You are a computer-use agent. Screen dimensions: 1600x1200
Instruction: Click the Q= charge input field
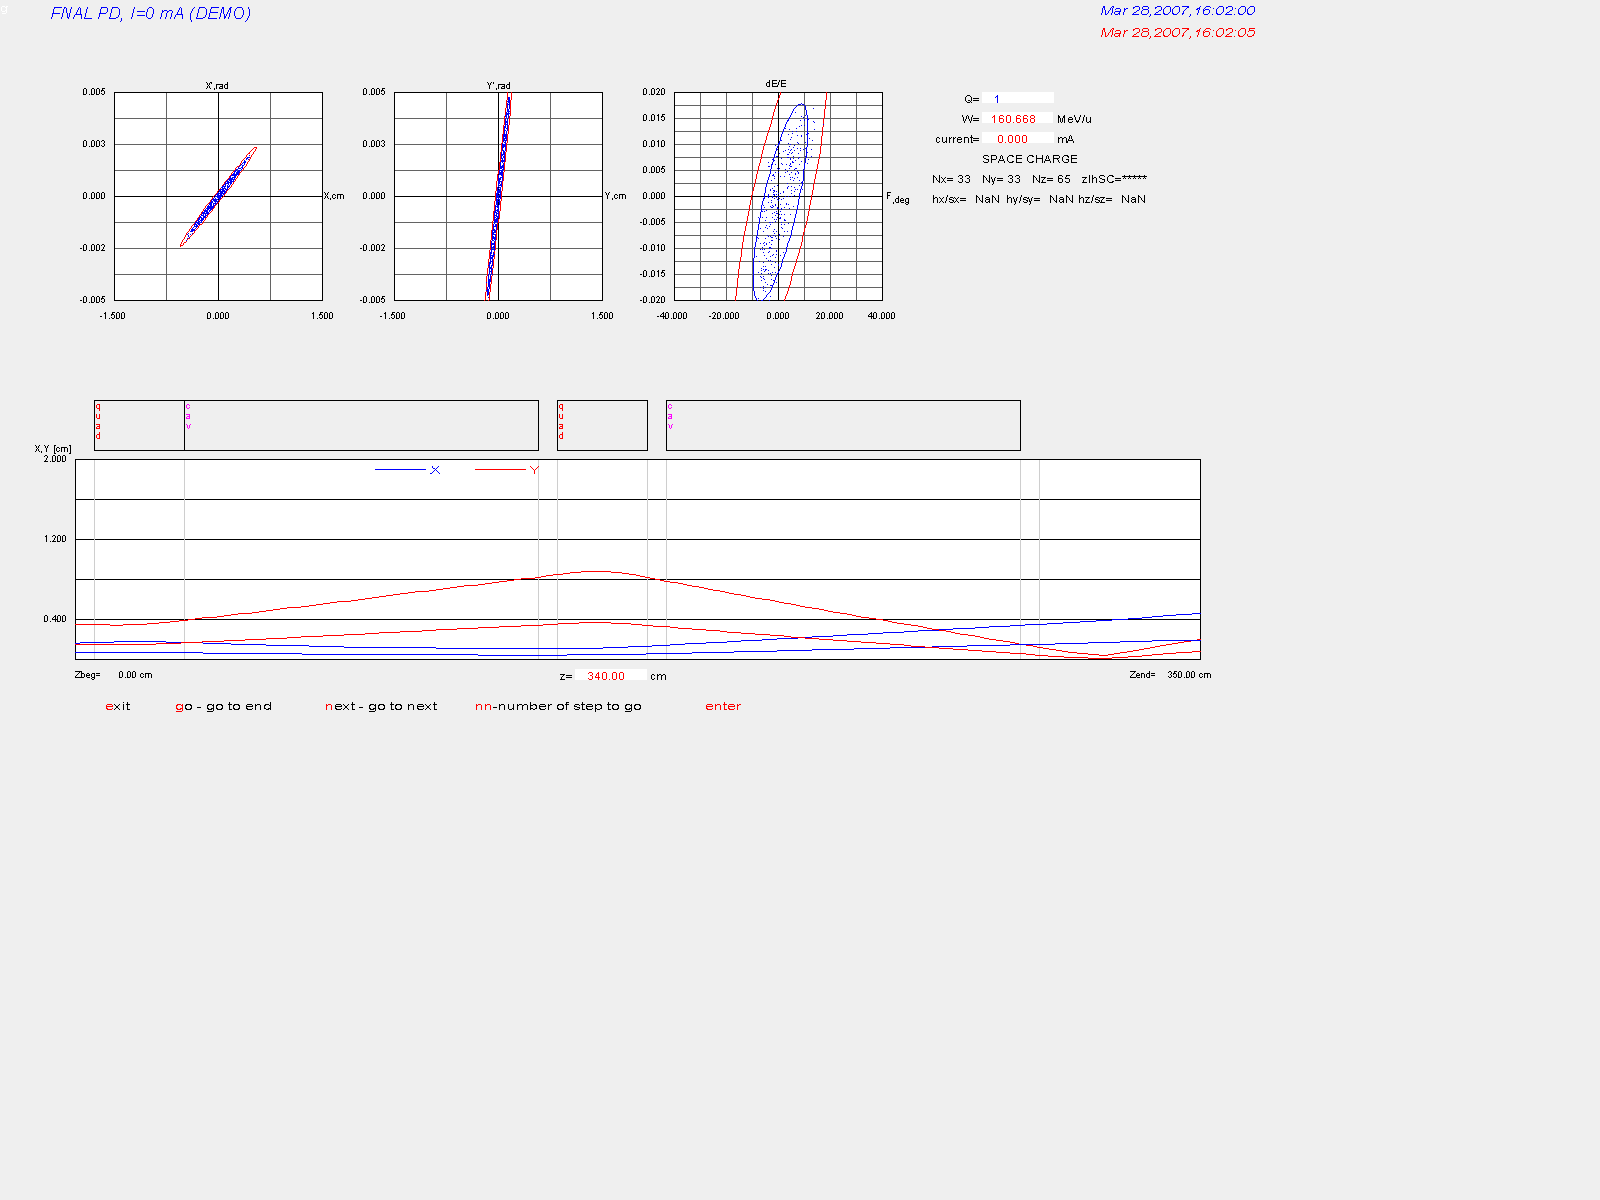pyautogui.click(x=1018, y=98)
